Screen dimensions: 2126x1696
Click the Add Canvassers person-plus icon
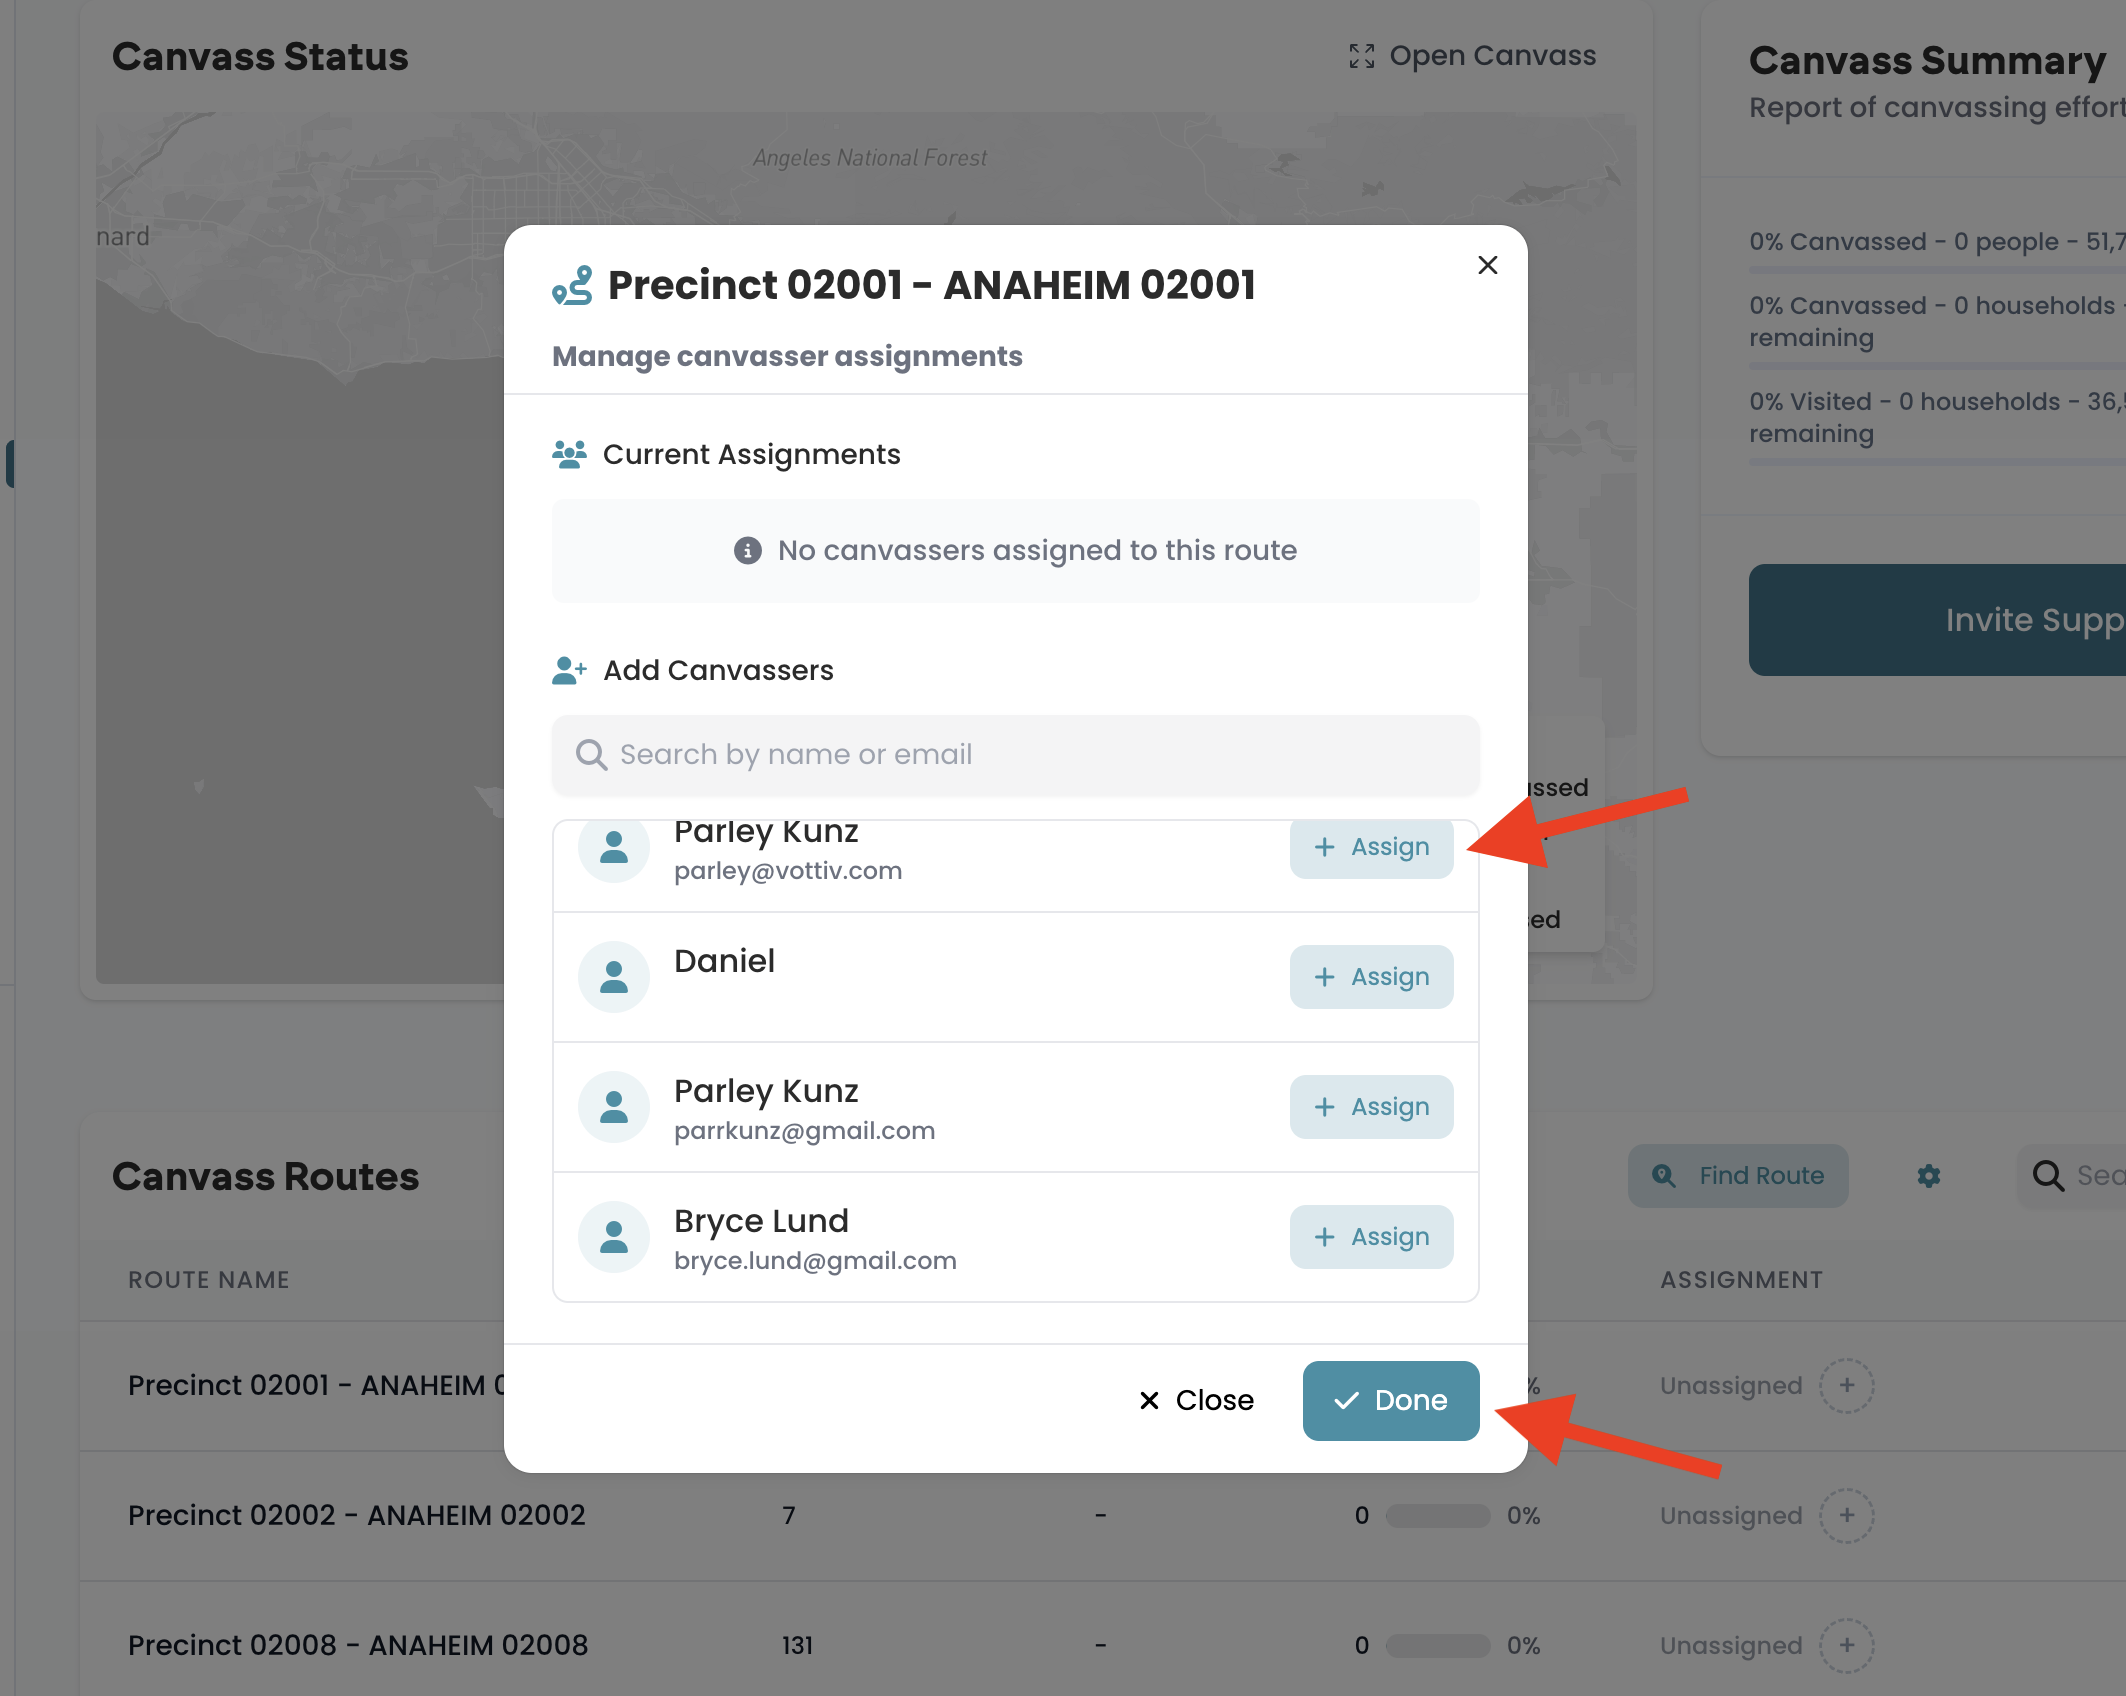click(569, 670)
